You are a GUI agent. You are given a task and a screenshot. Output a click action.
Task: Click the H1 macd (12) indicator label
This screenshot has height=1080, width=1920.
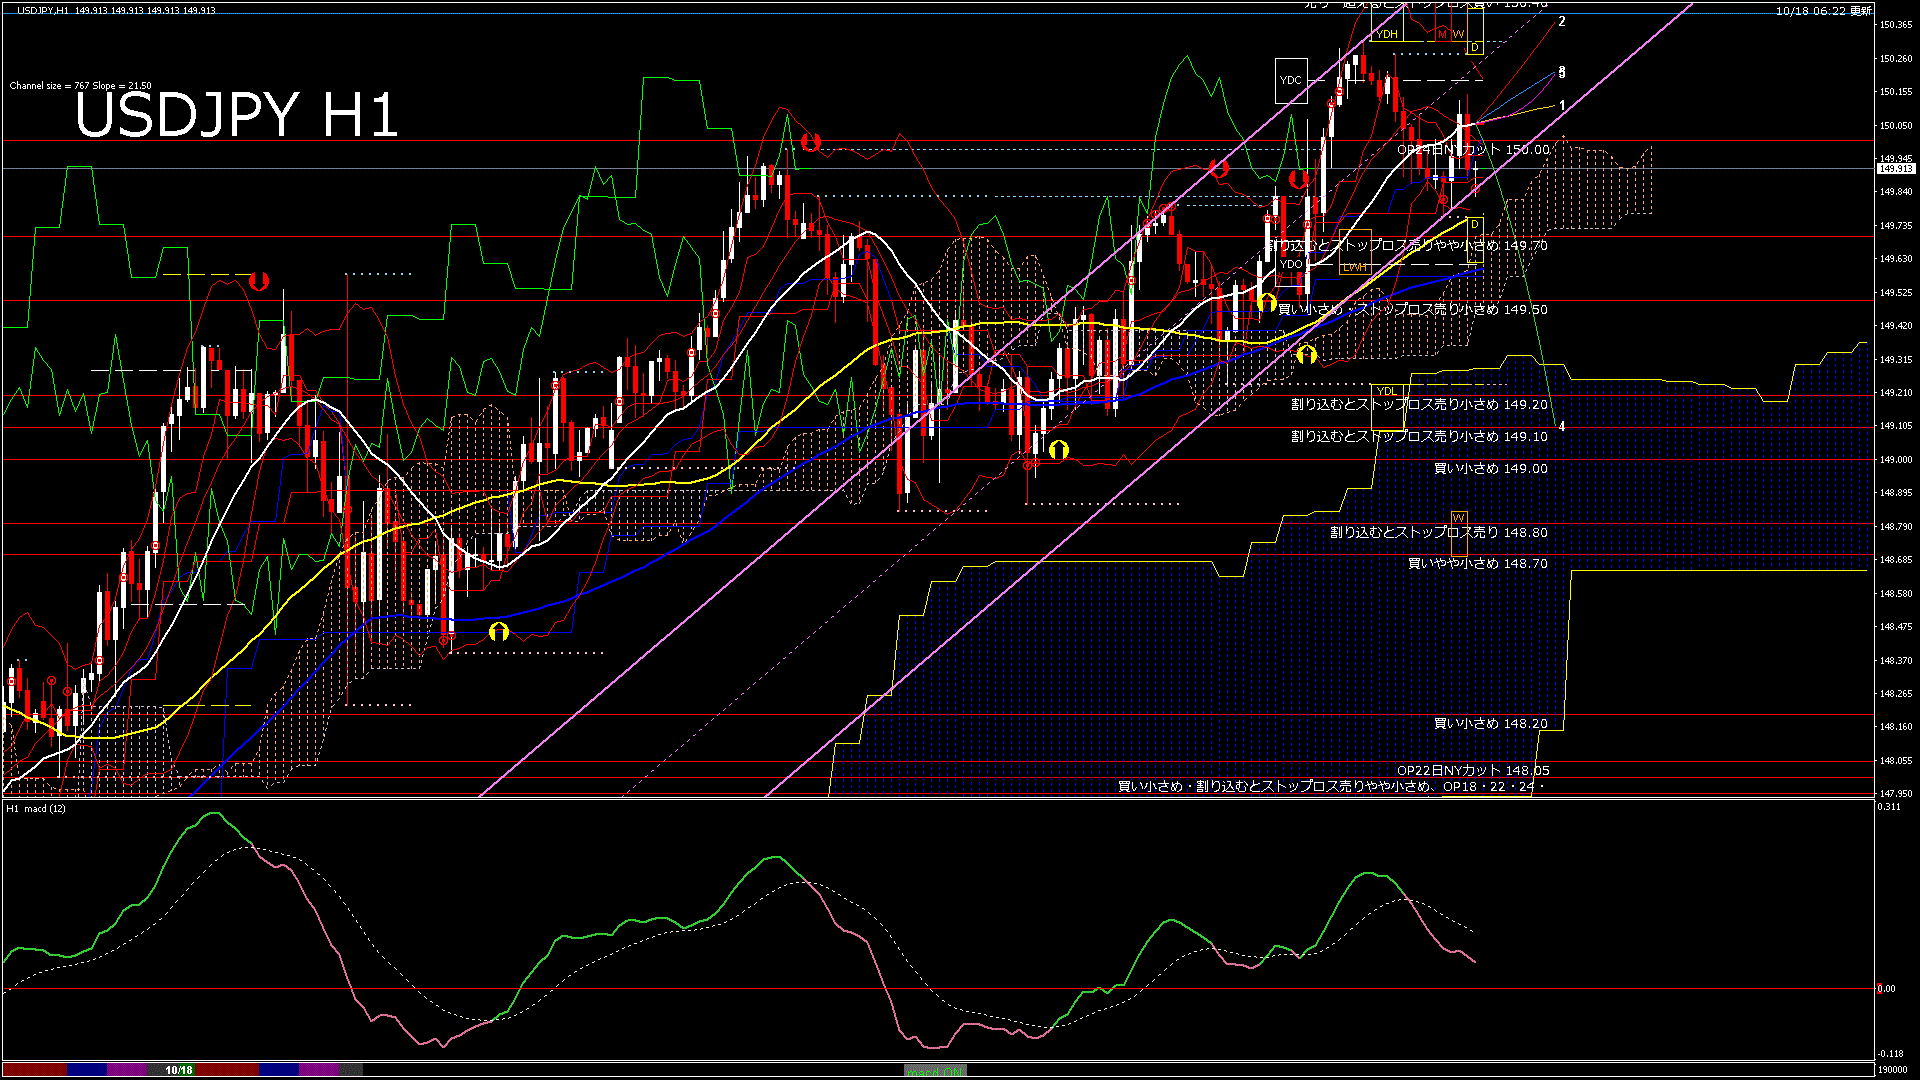click(36, 808)
